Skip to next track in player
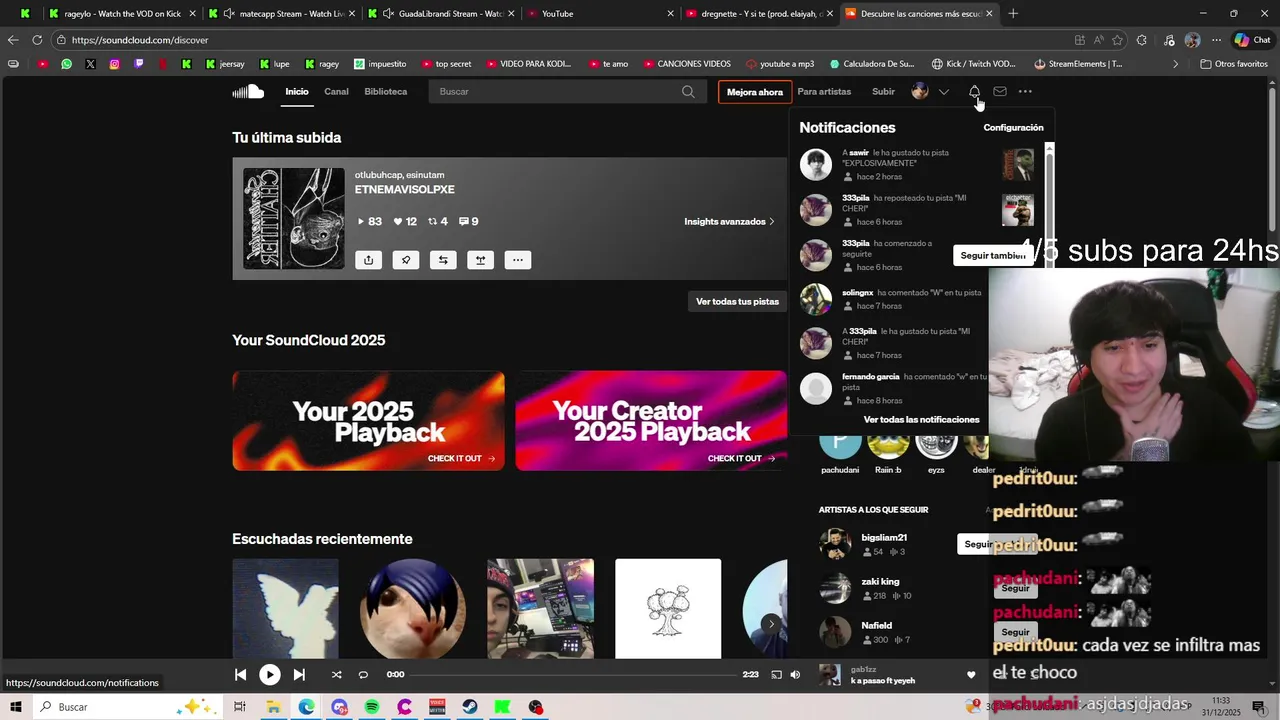The height and width of the screenshot is (720, 1280). pos(299,675)
